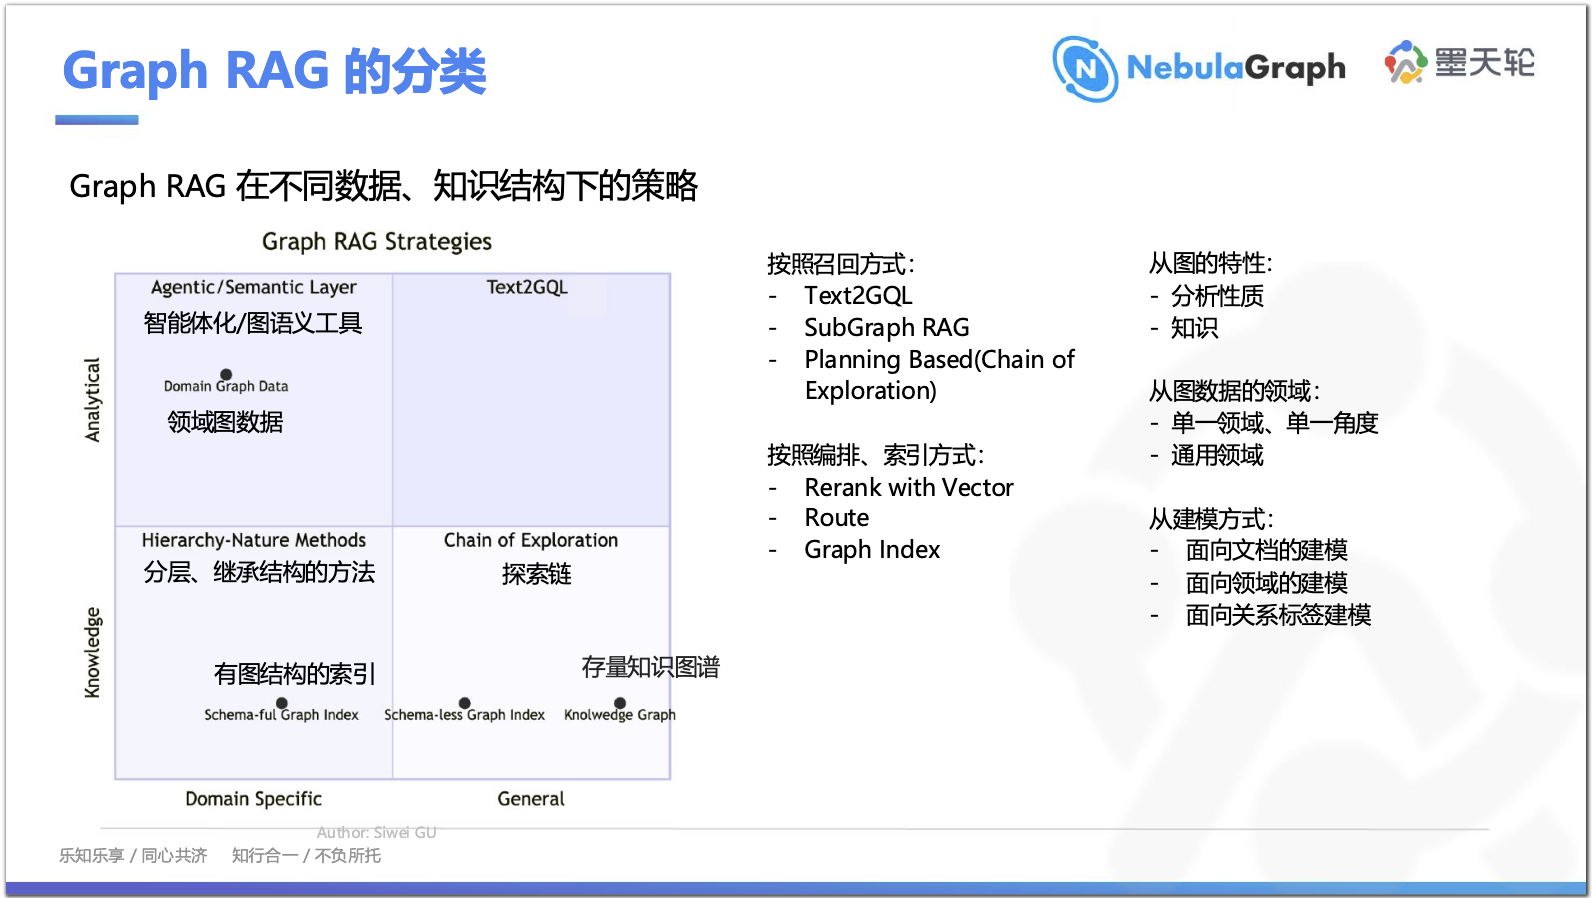The width and height of the screenshot is (1592, 898).
Task: Click the "Text2GQL" bullet in the list
Action: click(858, 296)
